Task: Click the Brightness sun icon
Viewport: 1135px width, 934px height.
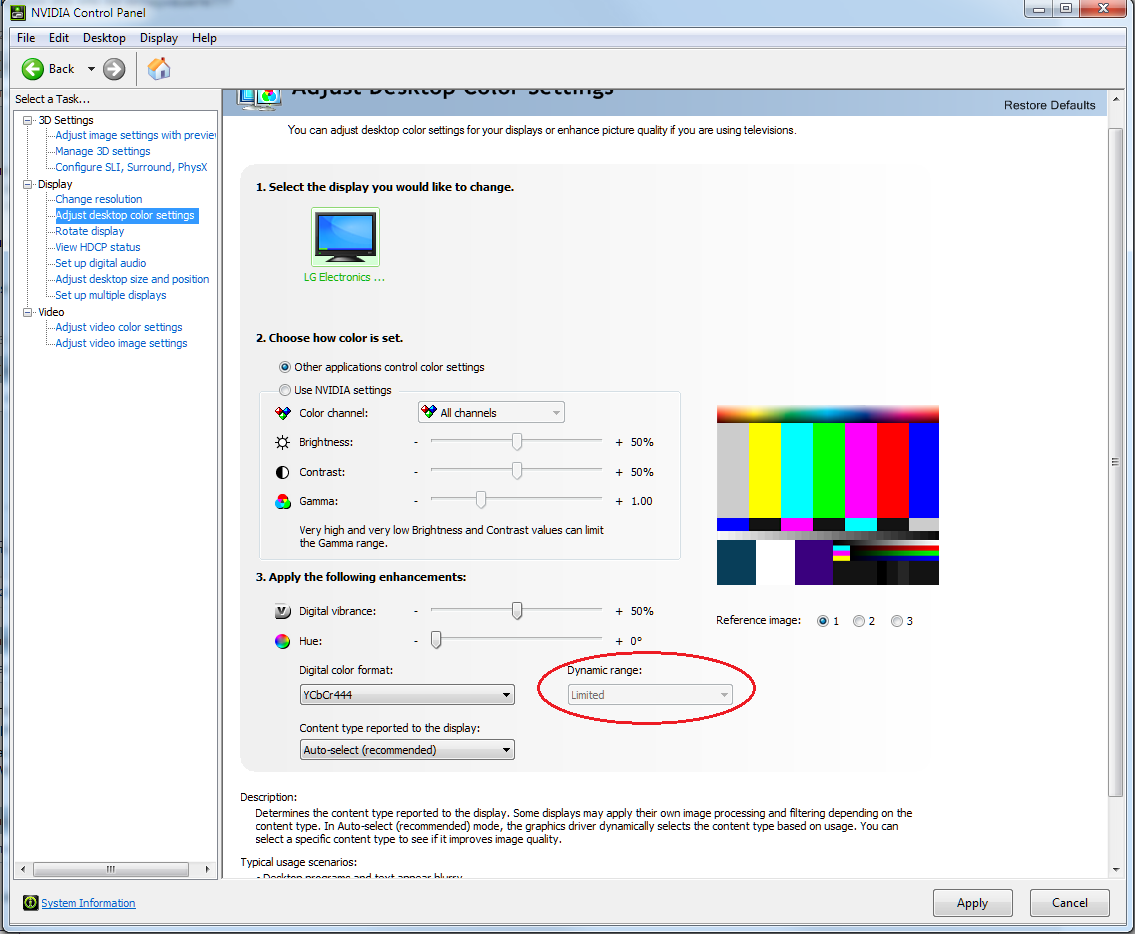Action: [x=282, y=442]
